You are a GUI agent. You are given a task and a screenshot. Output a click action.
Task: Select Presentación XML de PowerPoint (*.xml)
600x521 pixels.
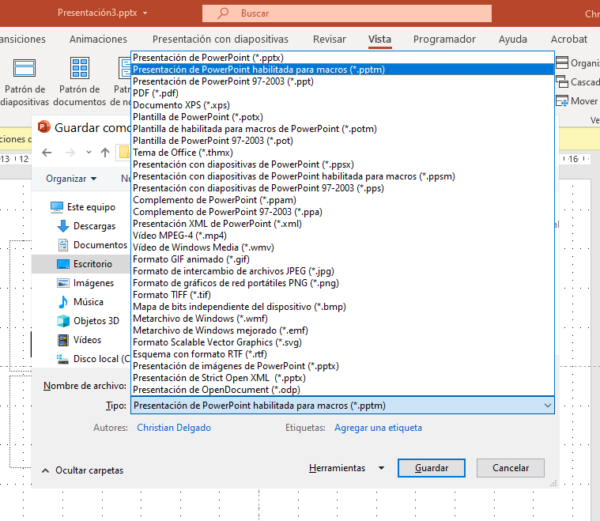342,224
